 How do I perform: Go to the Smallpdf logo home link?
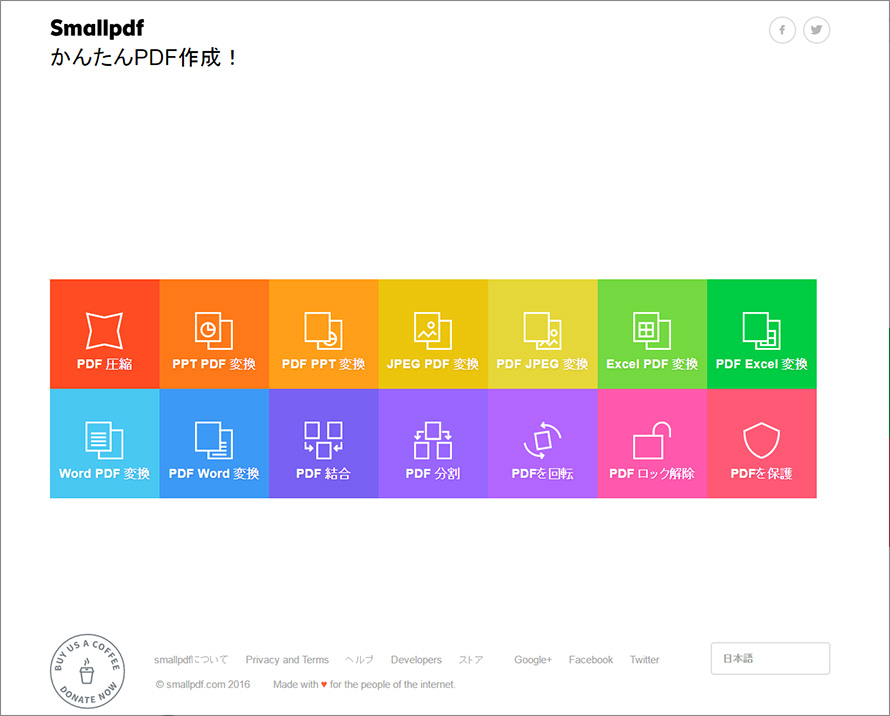coord(97,28)
